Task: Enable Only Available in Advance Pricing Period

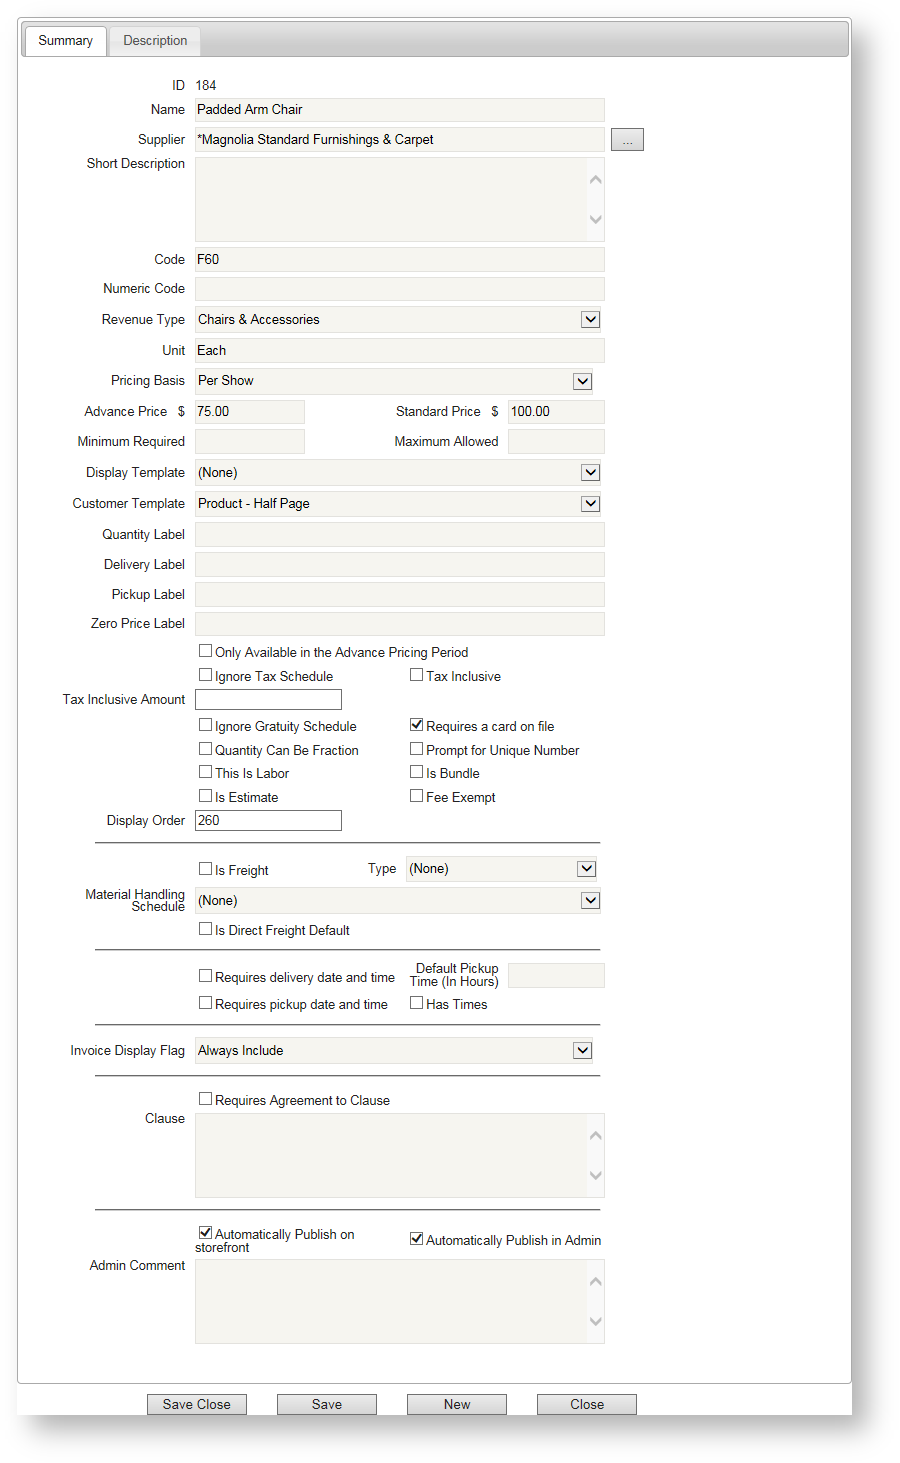Action: tap(206, 651)
